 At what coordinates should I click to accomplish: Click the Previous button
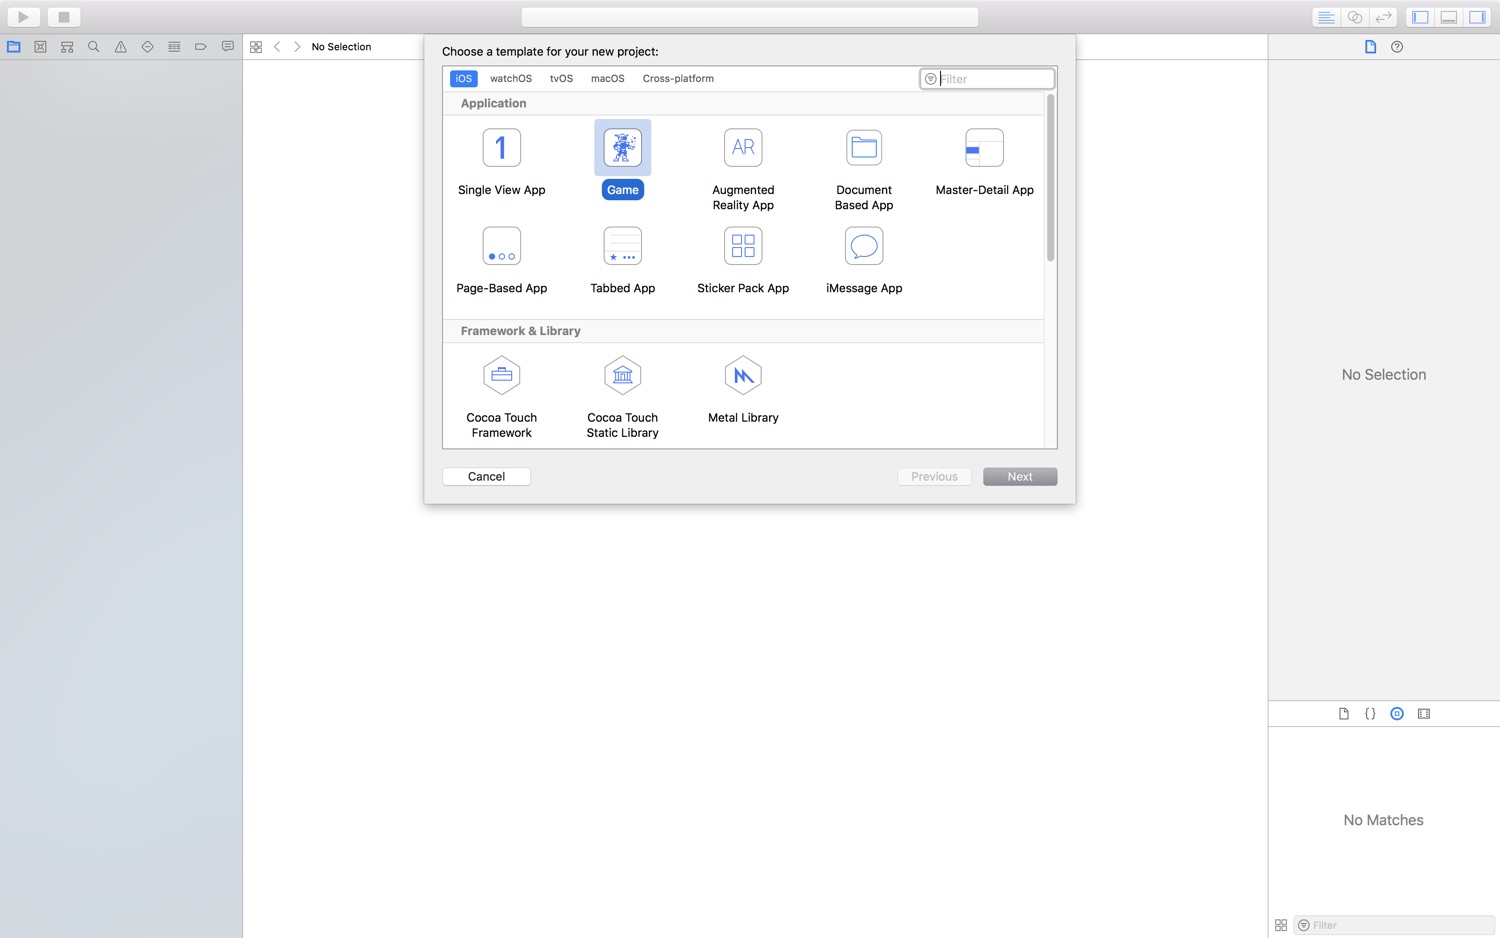(x=934, y=477)
